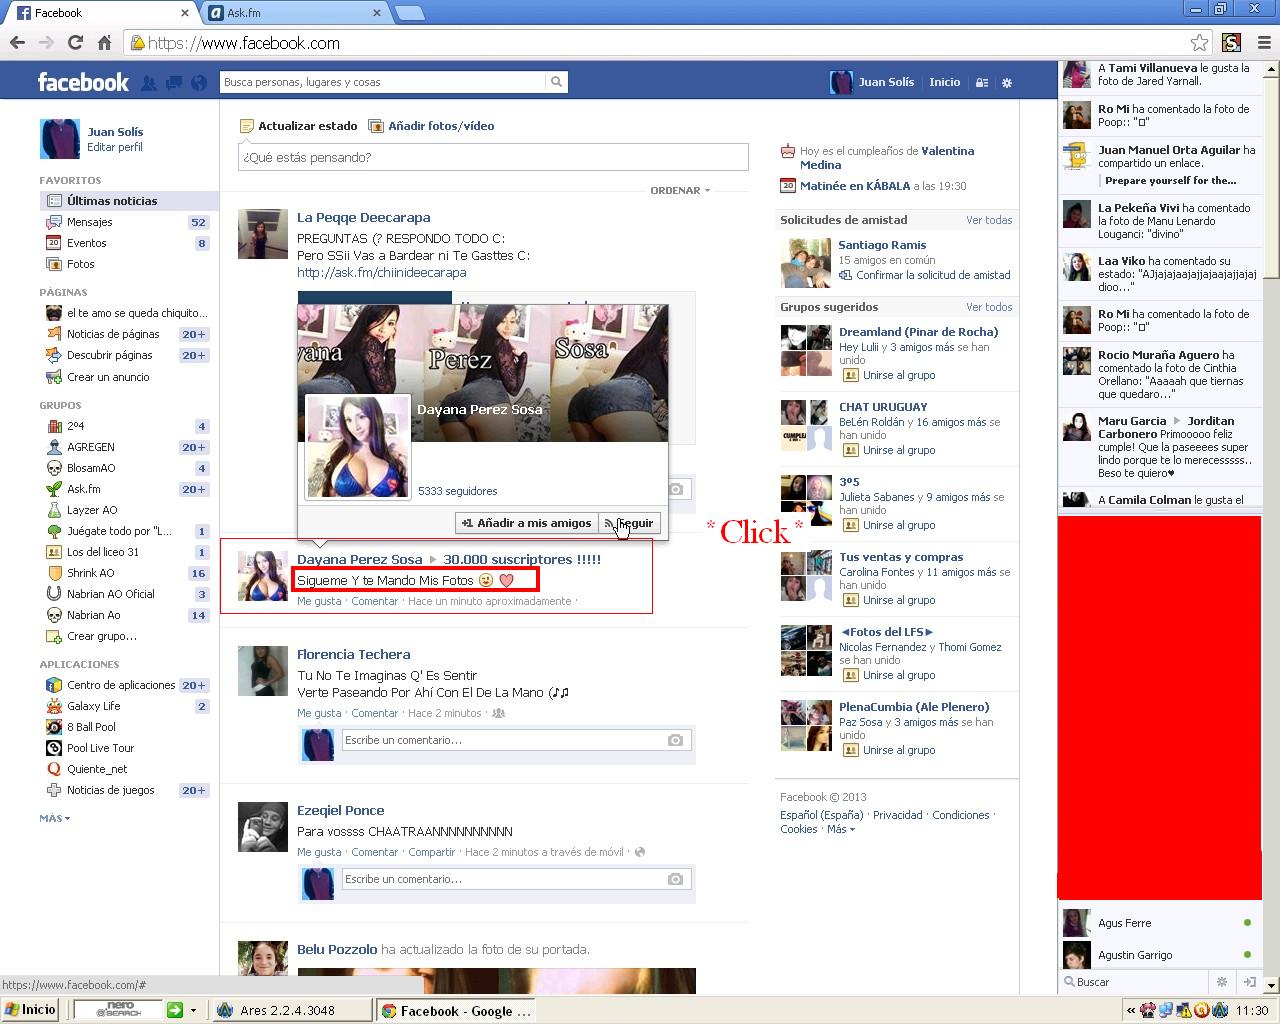This screenshot has width=1280, height=1024.
Task: Open a new Chrome tab
Action: point(410,13)
